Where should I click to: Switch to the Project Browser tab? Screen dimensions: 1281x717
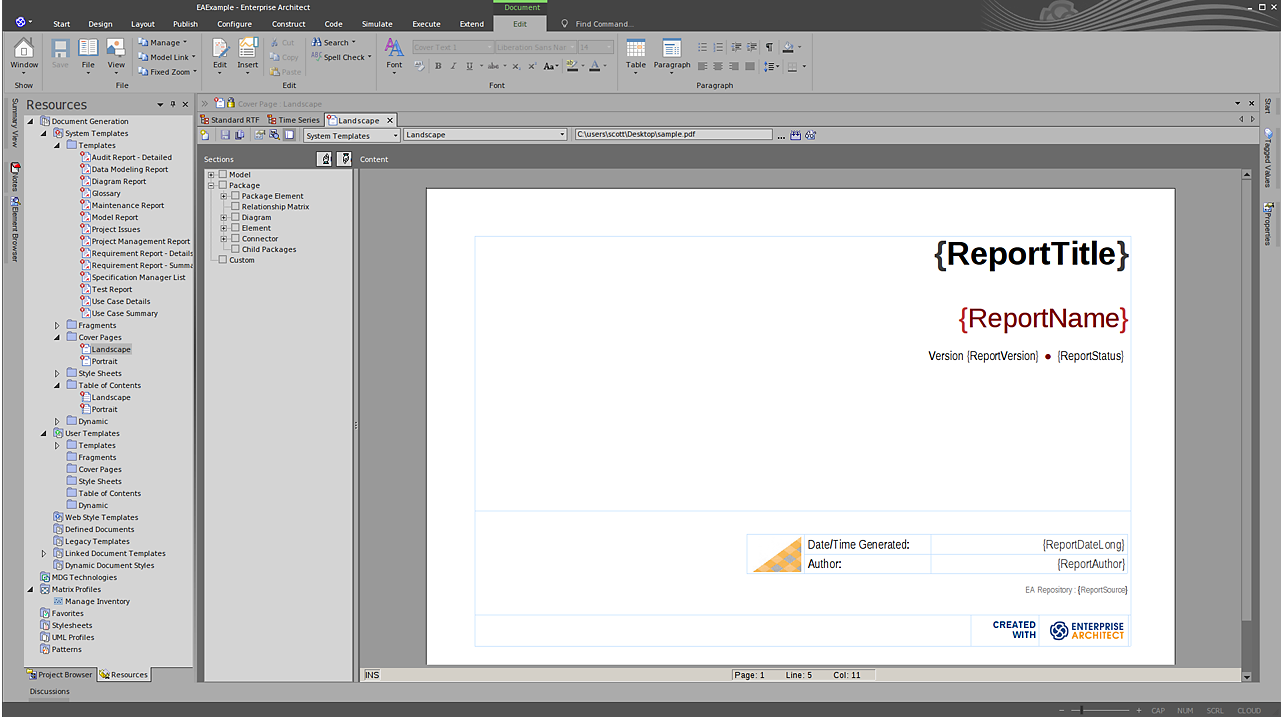[60, 675]
